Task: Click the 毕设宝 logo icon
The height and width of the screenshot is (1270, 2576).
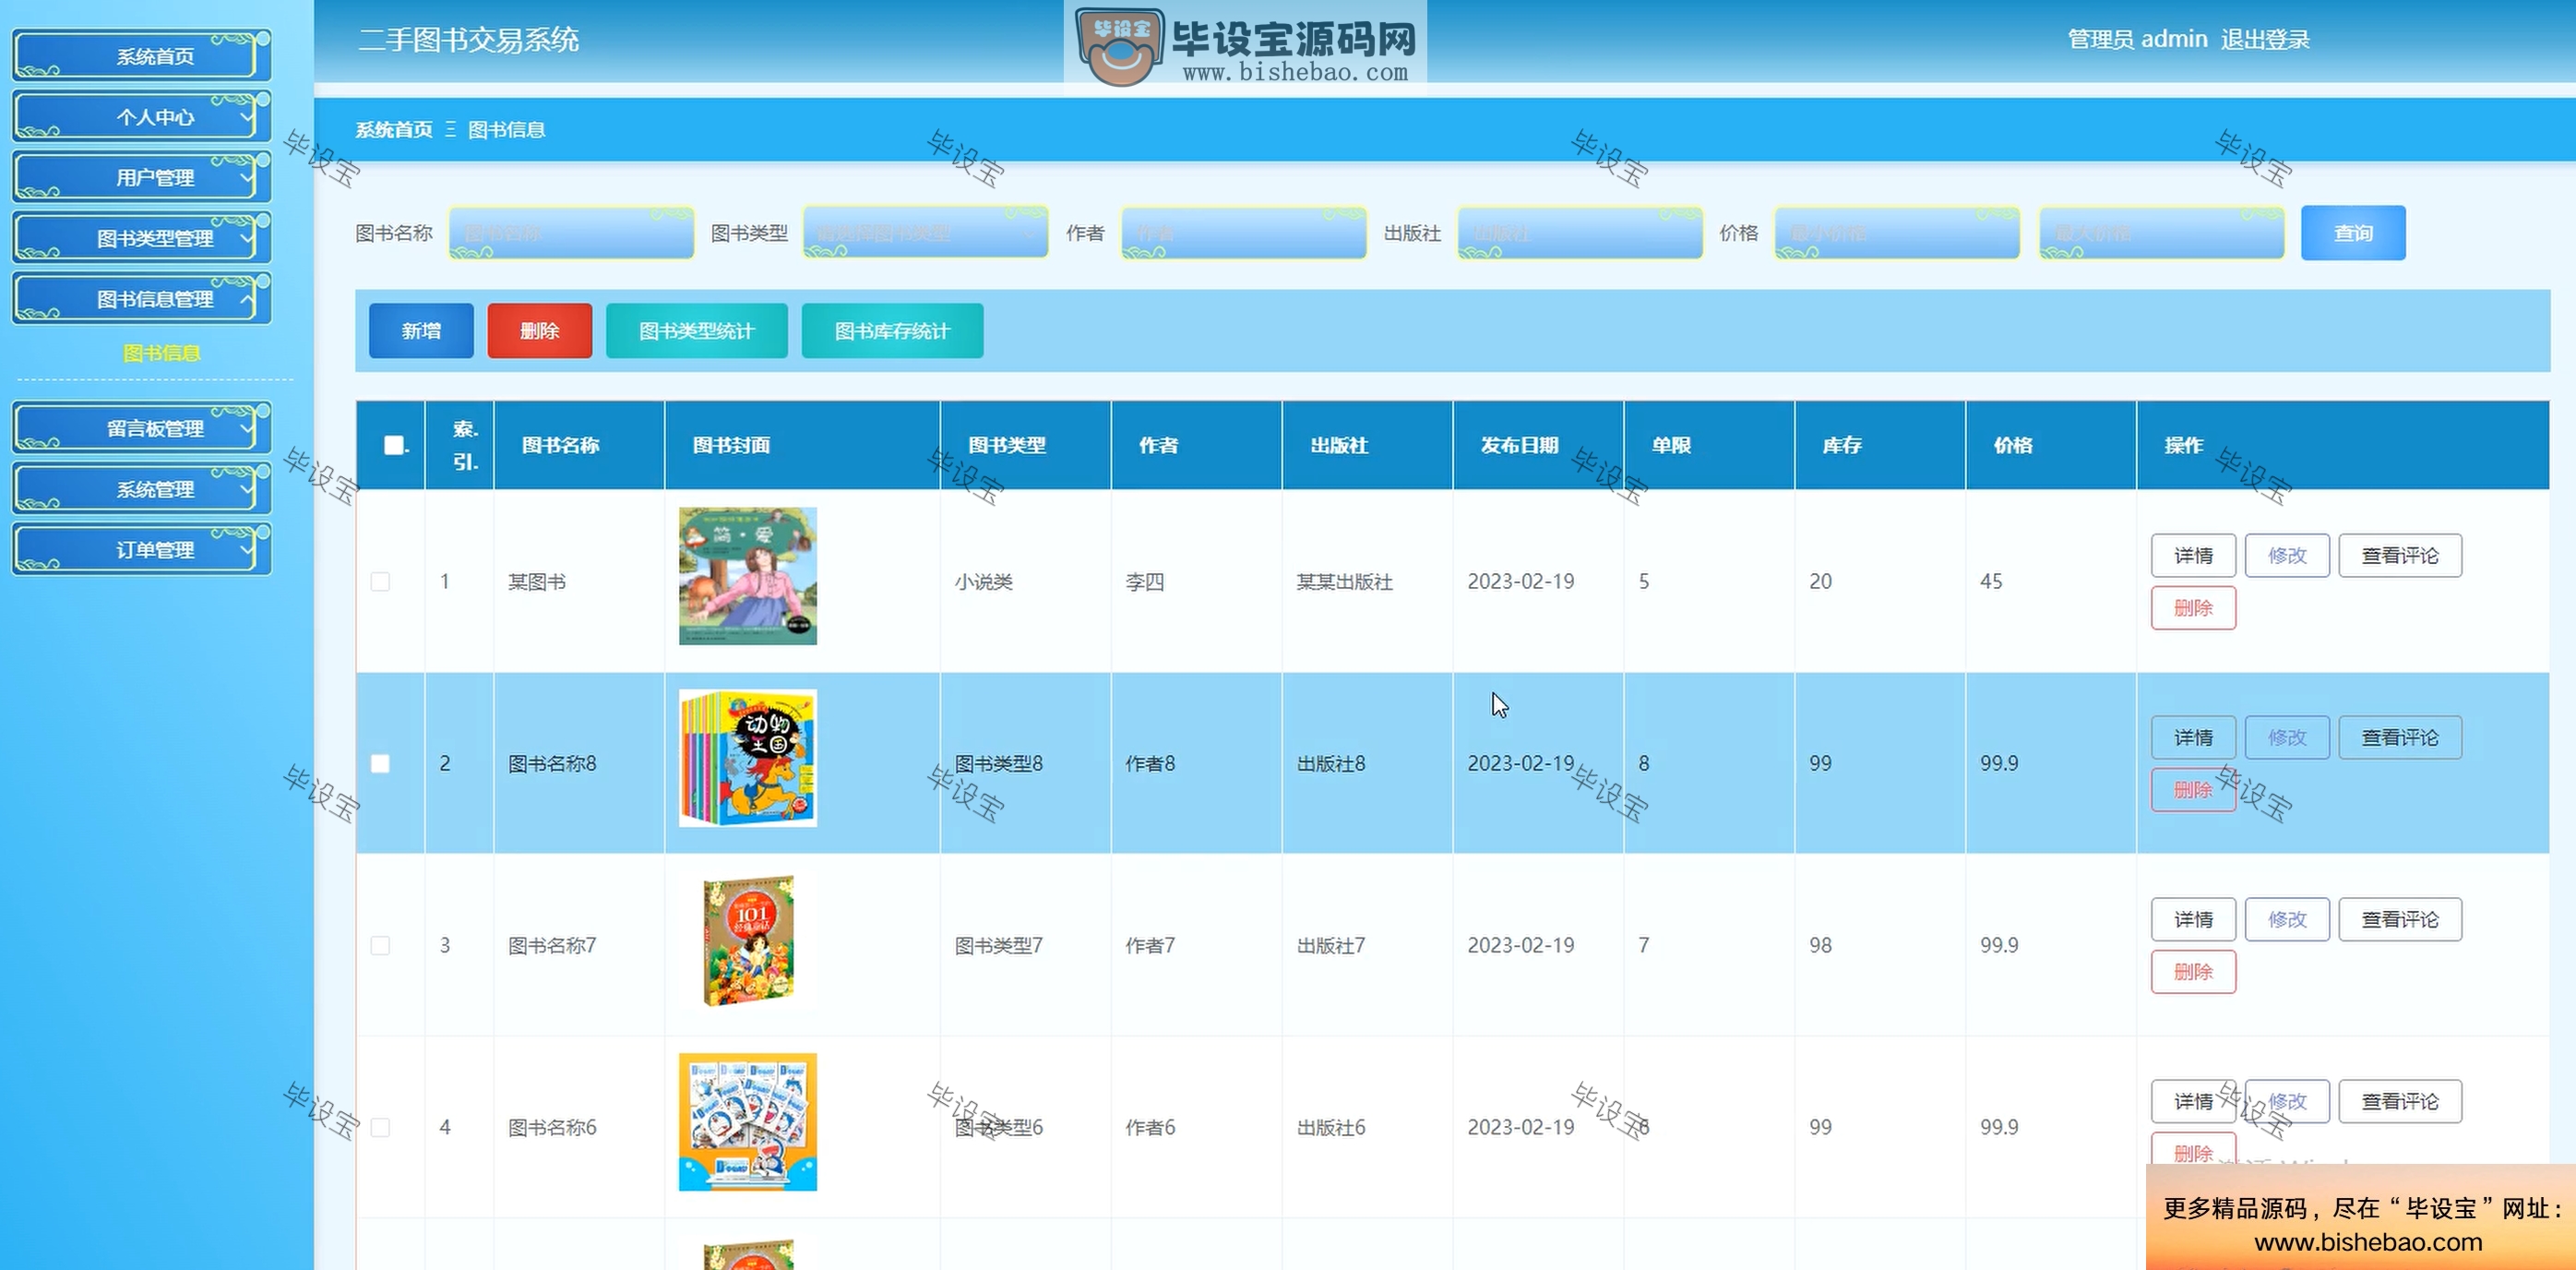Action: pyautogui.click(x=1119, y=46)
